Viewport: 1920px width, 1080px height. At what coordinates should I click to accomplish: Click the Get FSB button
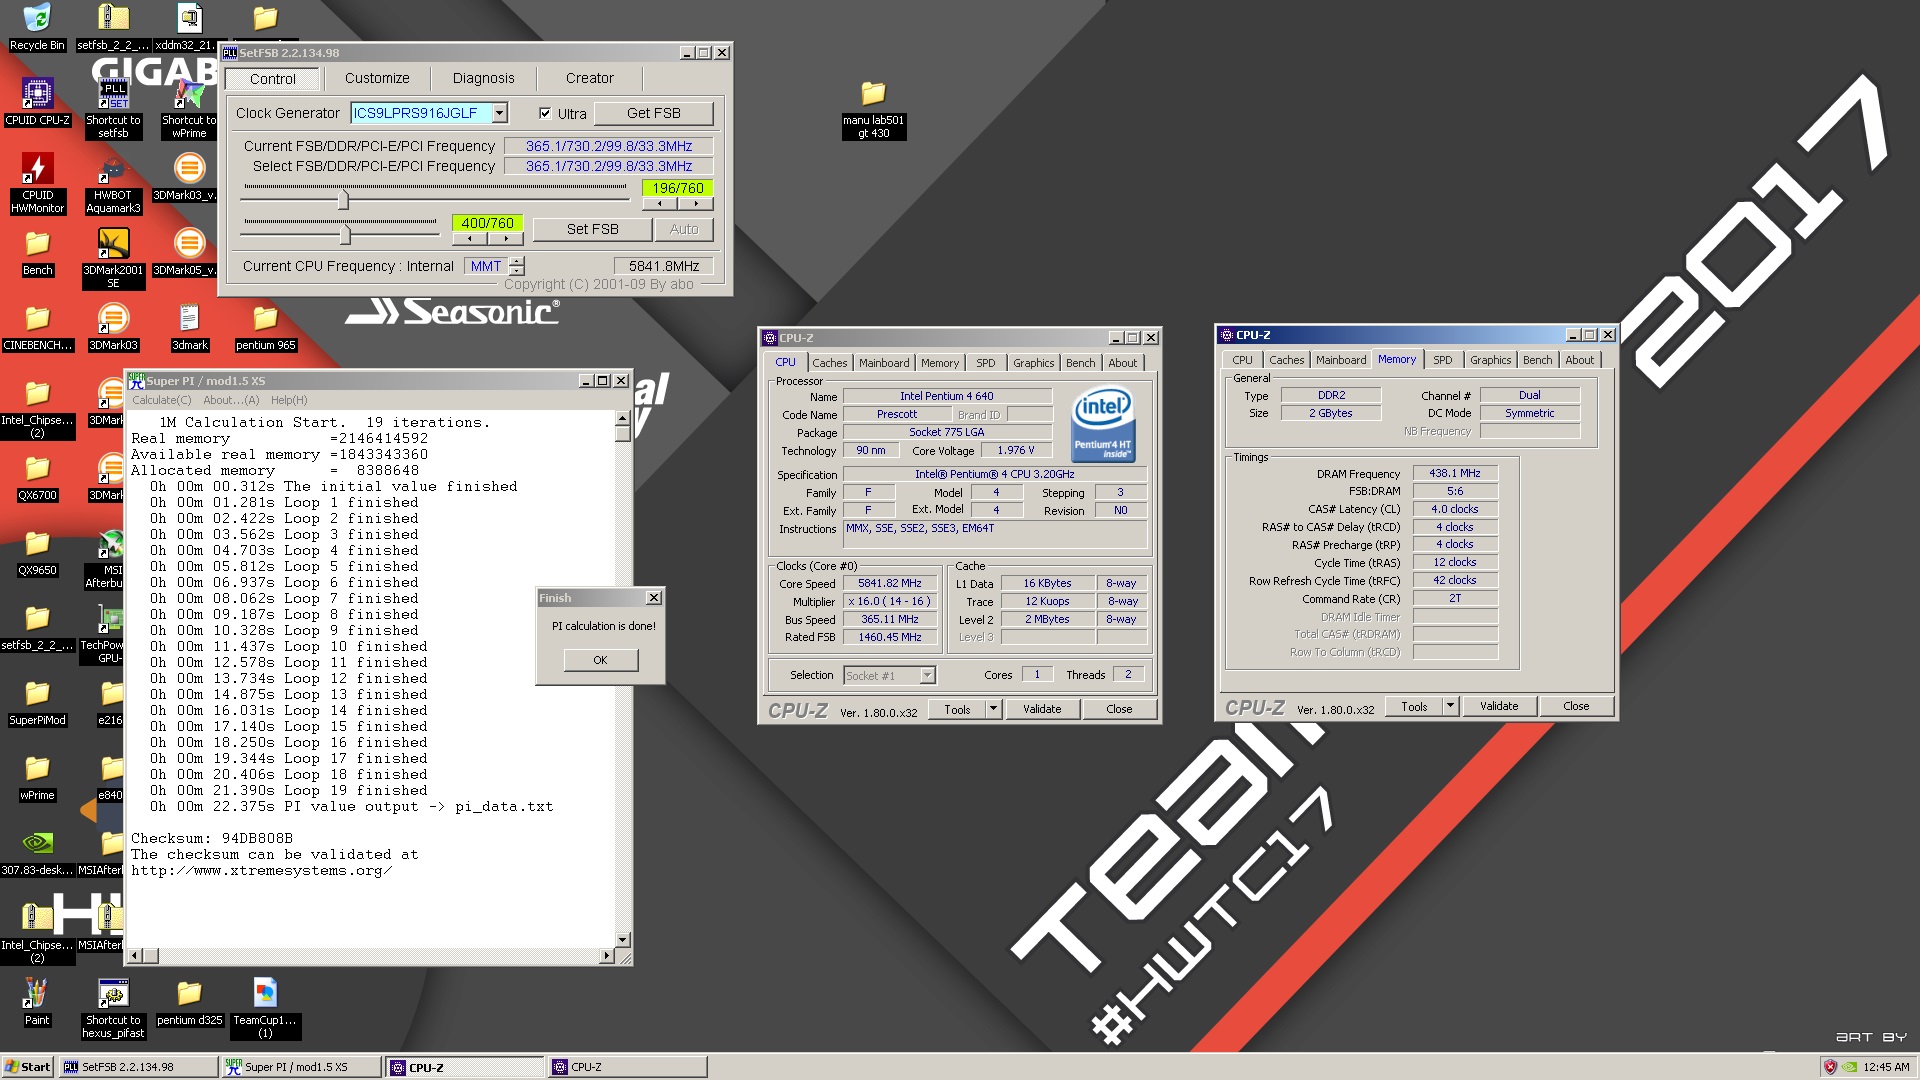[x=654, y=113]
